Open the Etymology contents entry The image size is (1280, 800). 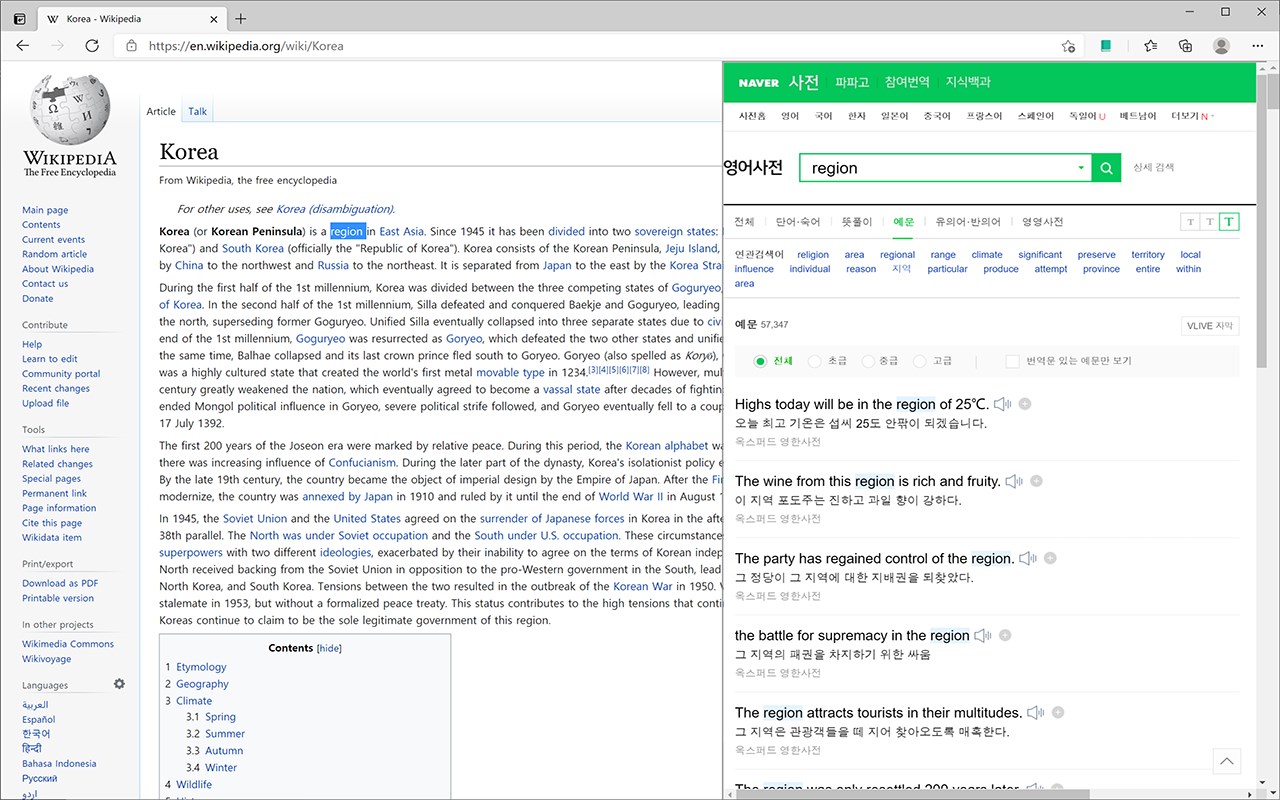pos(201,667)
